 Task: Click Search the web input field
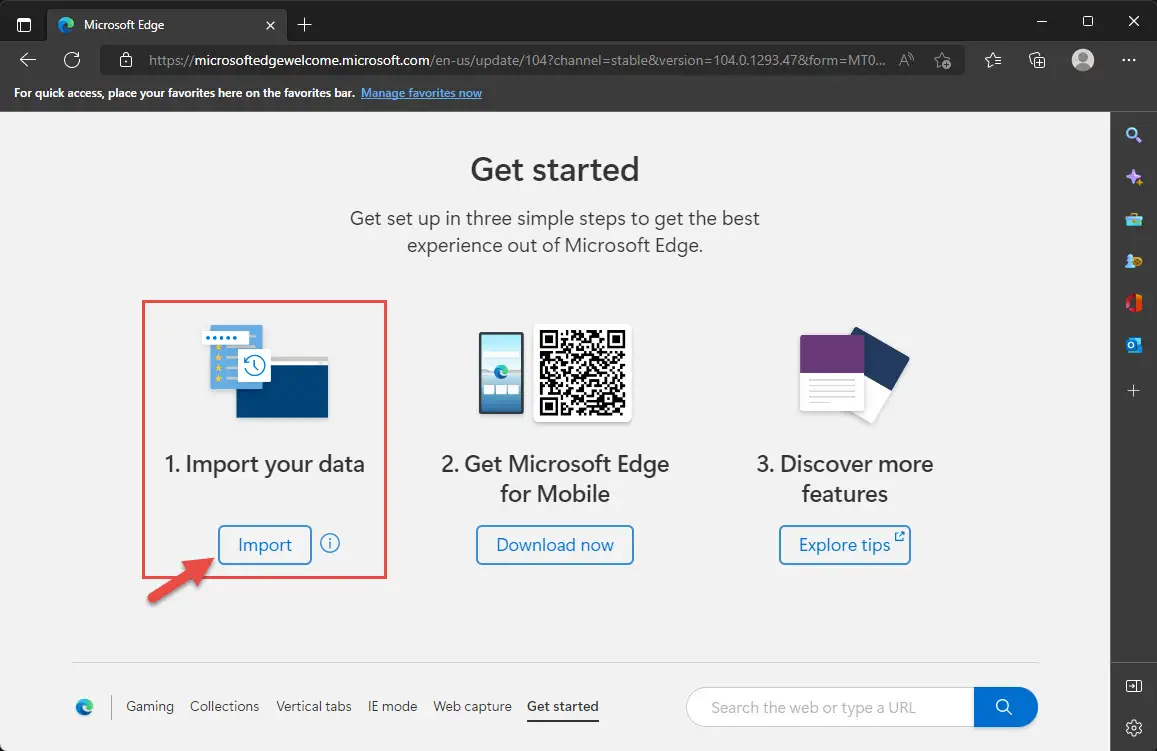click(x=830, y=707)
